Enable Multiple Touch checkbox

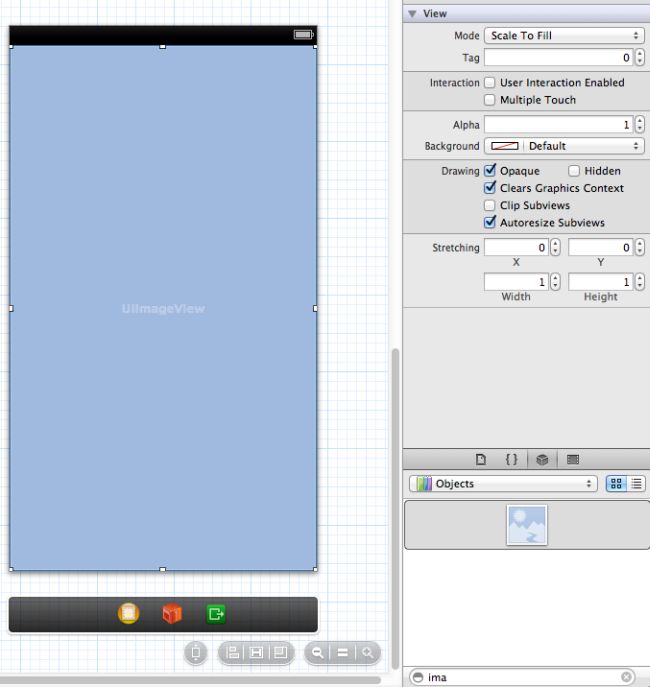coord(490,100)
